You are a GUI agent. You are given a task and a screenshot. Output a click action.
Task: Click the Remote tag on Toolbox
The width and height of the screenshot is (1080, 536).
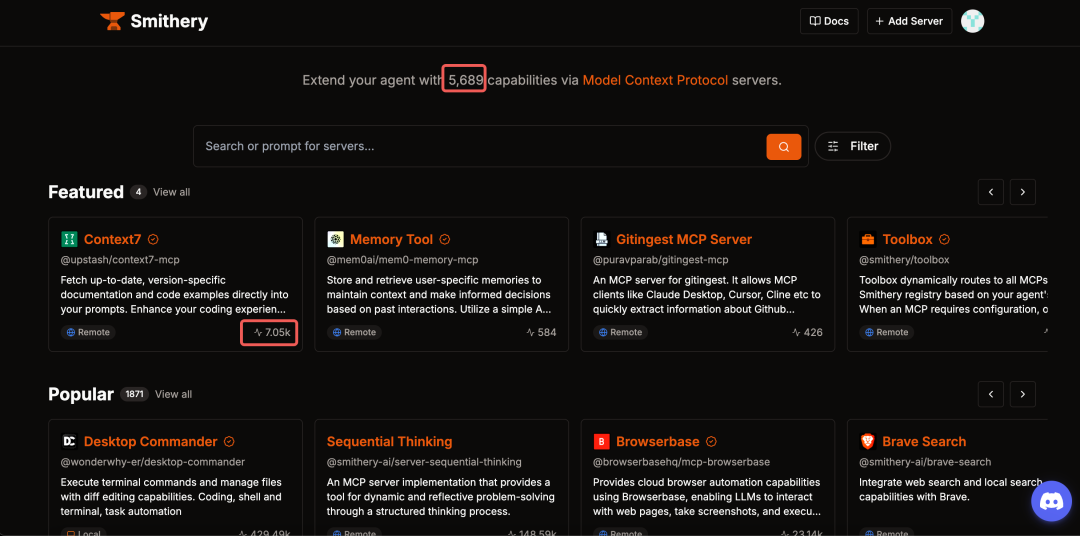886,332
